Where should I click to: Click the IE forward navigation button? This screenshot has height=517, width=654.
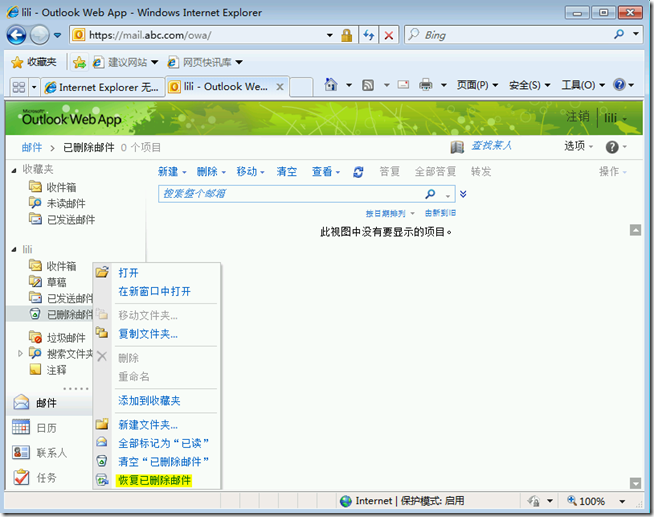[40, 35]
